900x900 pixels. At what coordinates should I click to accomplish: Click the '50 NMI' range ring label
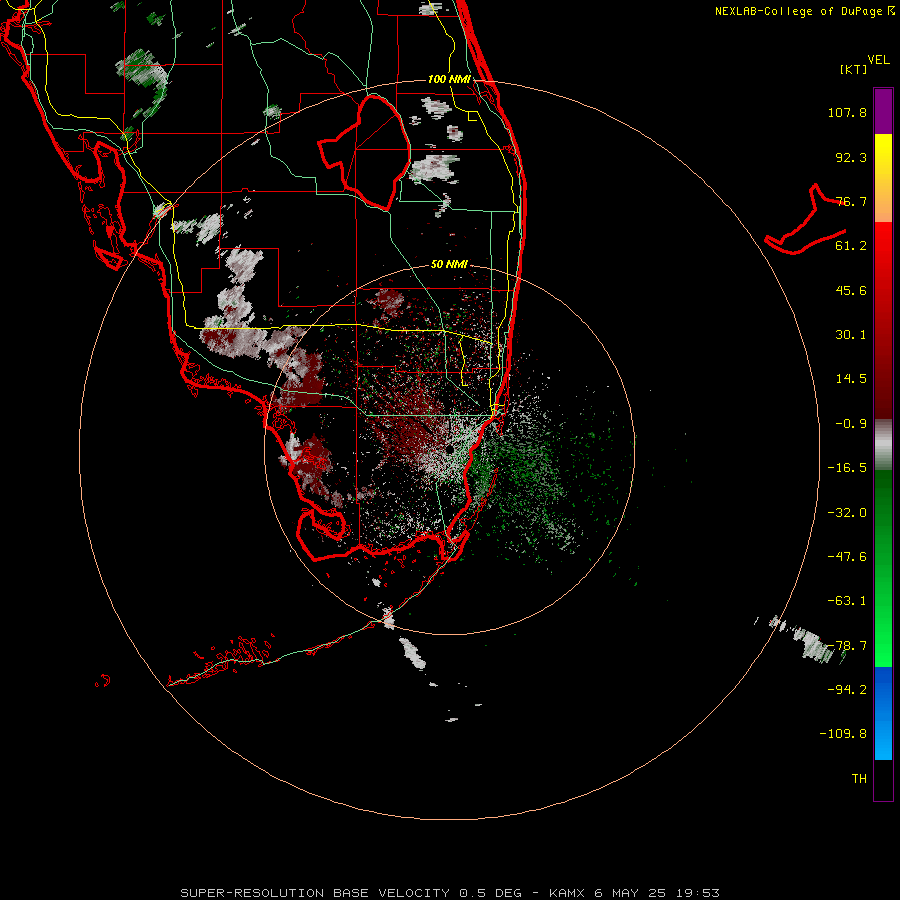point(449,265)
